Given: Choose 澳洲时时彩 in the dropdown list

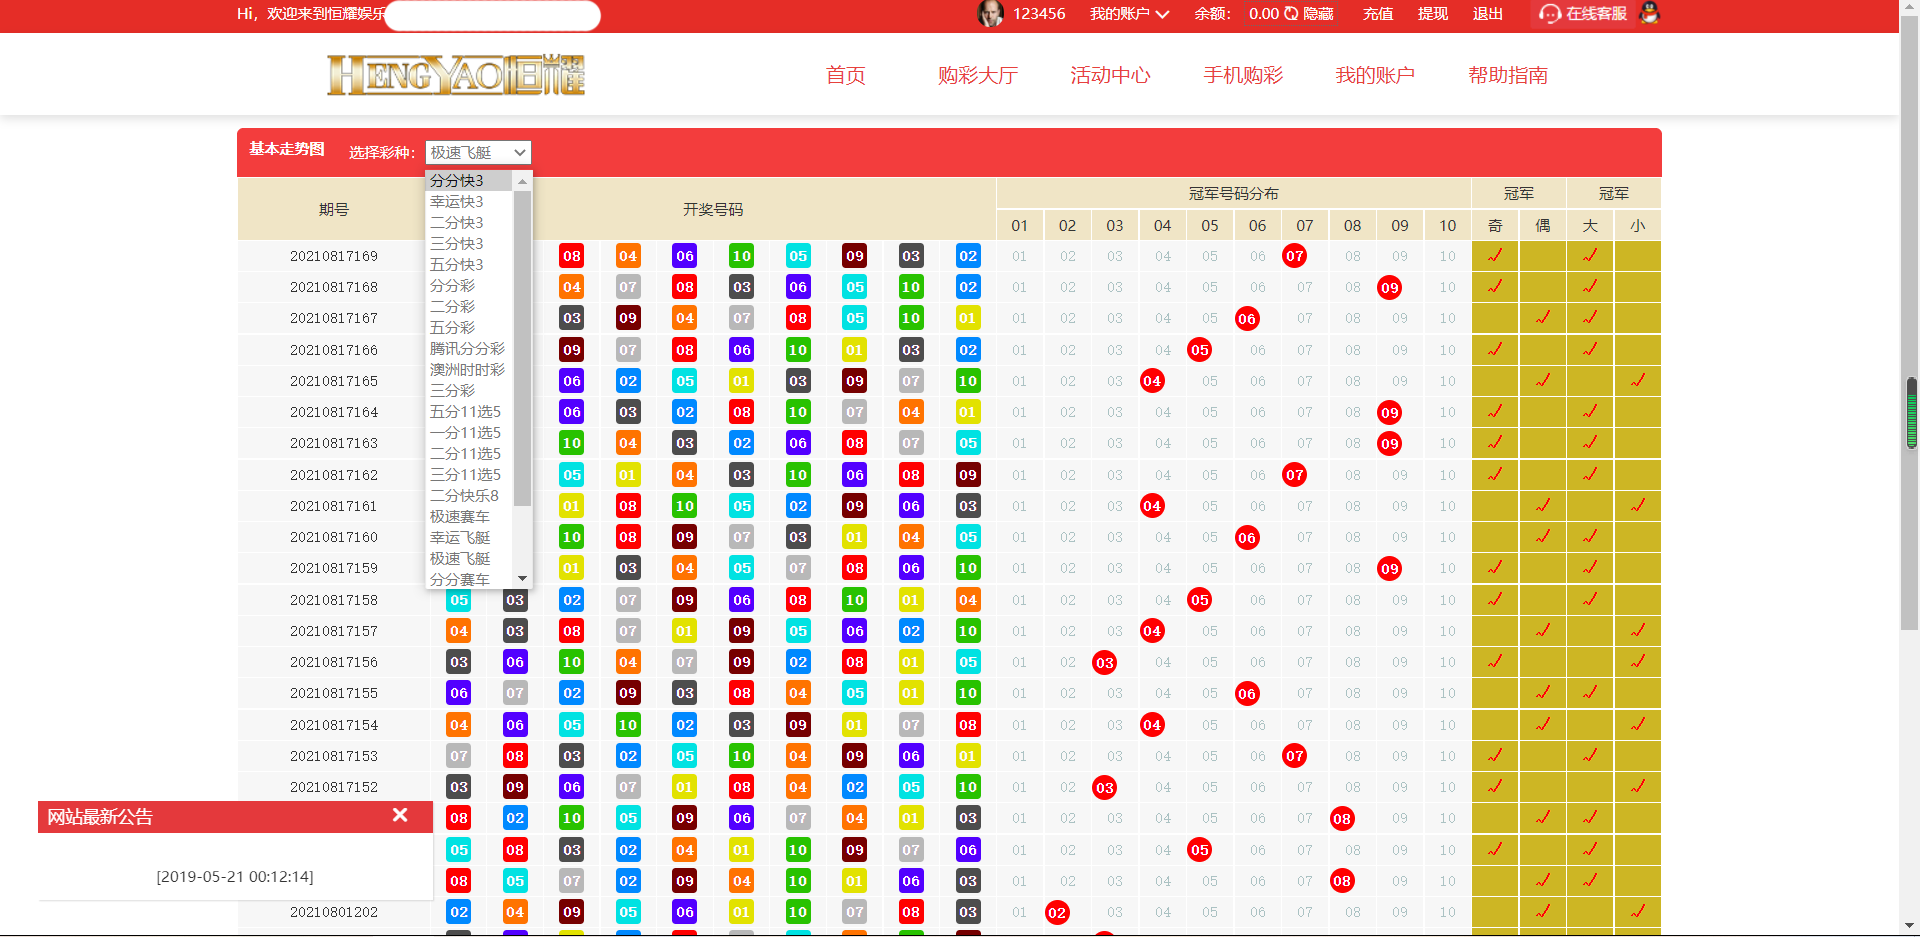Looking at the screenshot, I should pos(467,370).
